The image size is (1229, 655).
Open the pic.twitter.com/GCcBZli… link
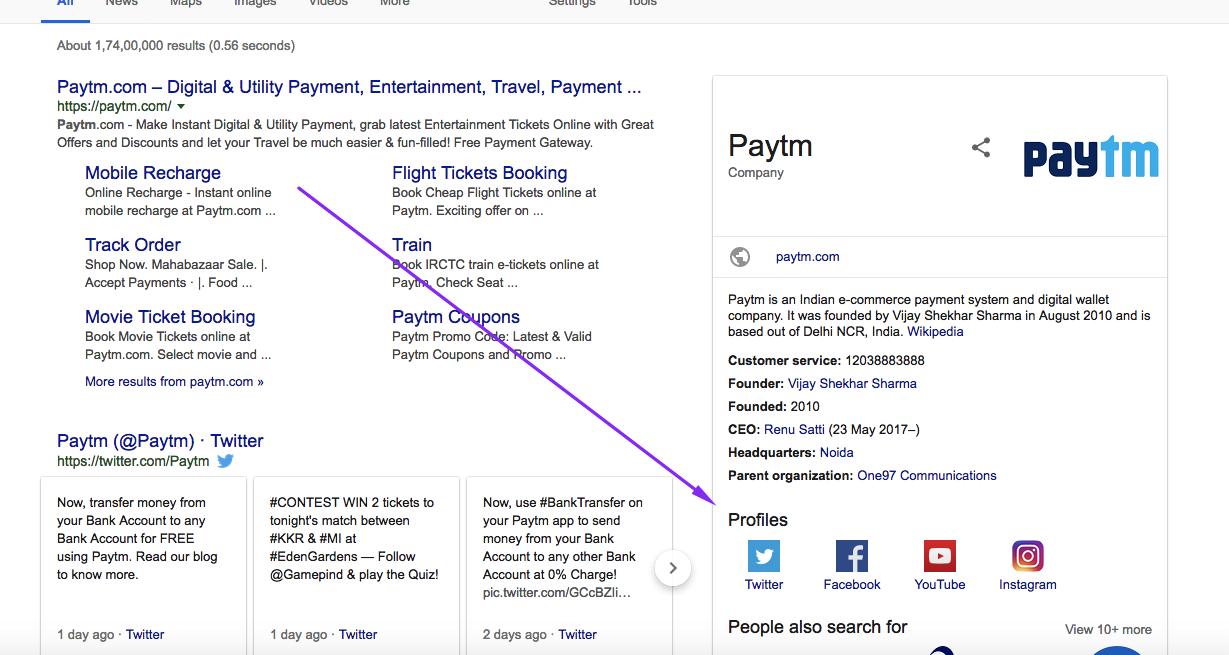[x=557, y=593]
